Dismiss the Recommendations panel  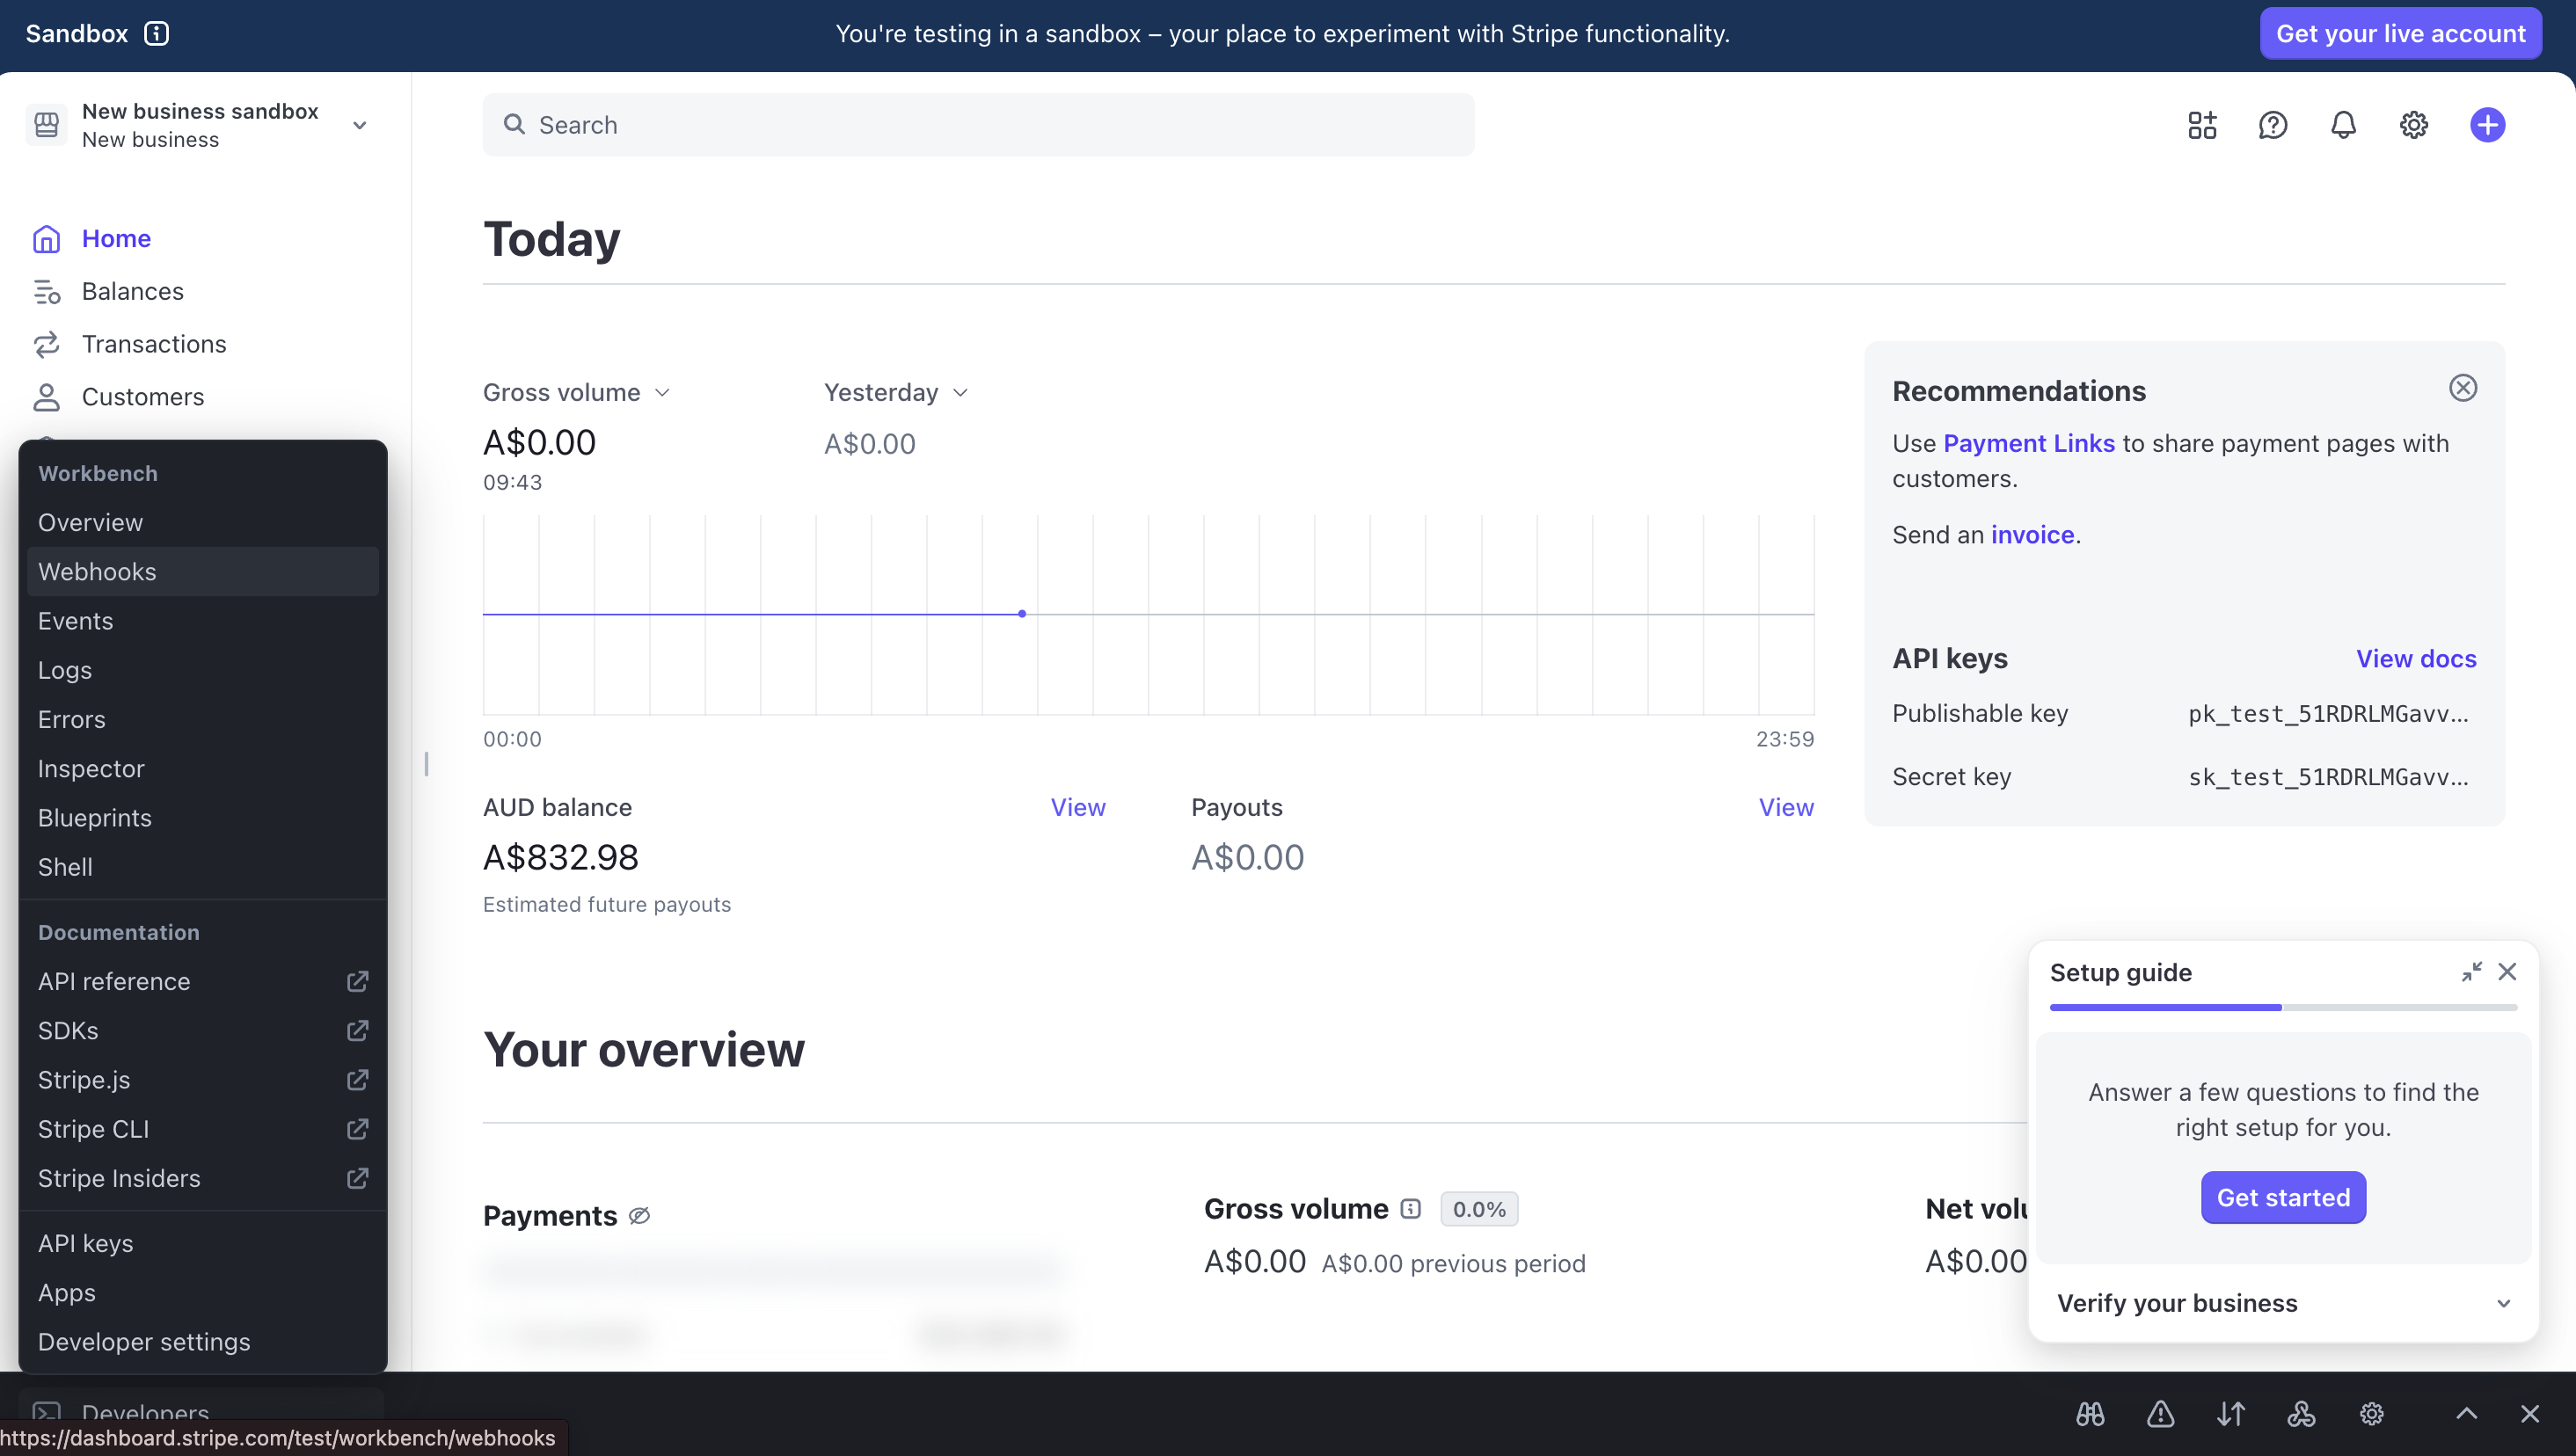(x=2462, y=388)
